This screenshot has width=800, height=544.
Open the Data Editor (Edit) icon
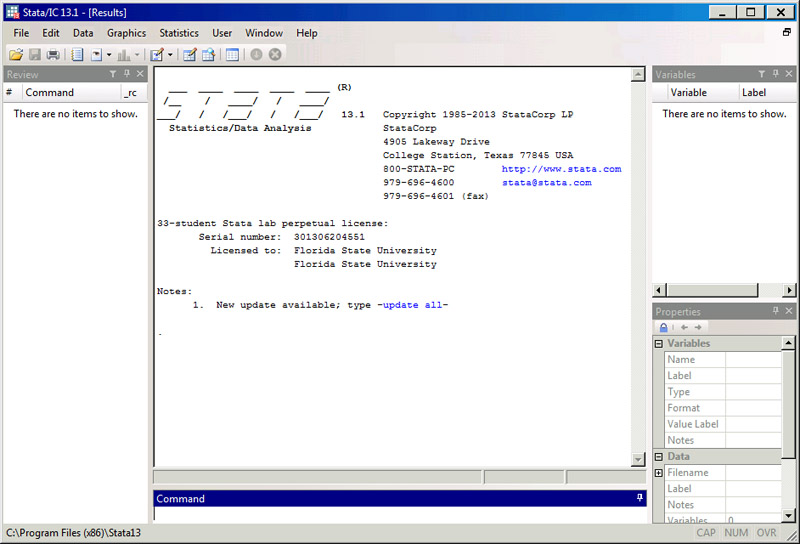(x=189, y=54)
